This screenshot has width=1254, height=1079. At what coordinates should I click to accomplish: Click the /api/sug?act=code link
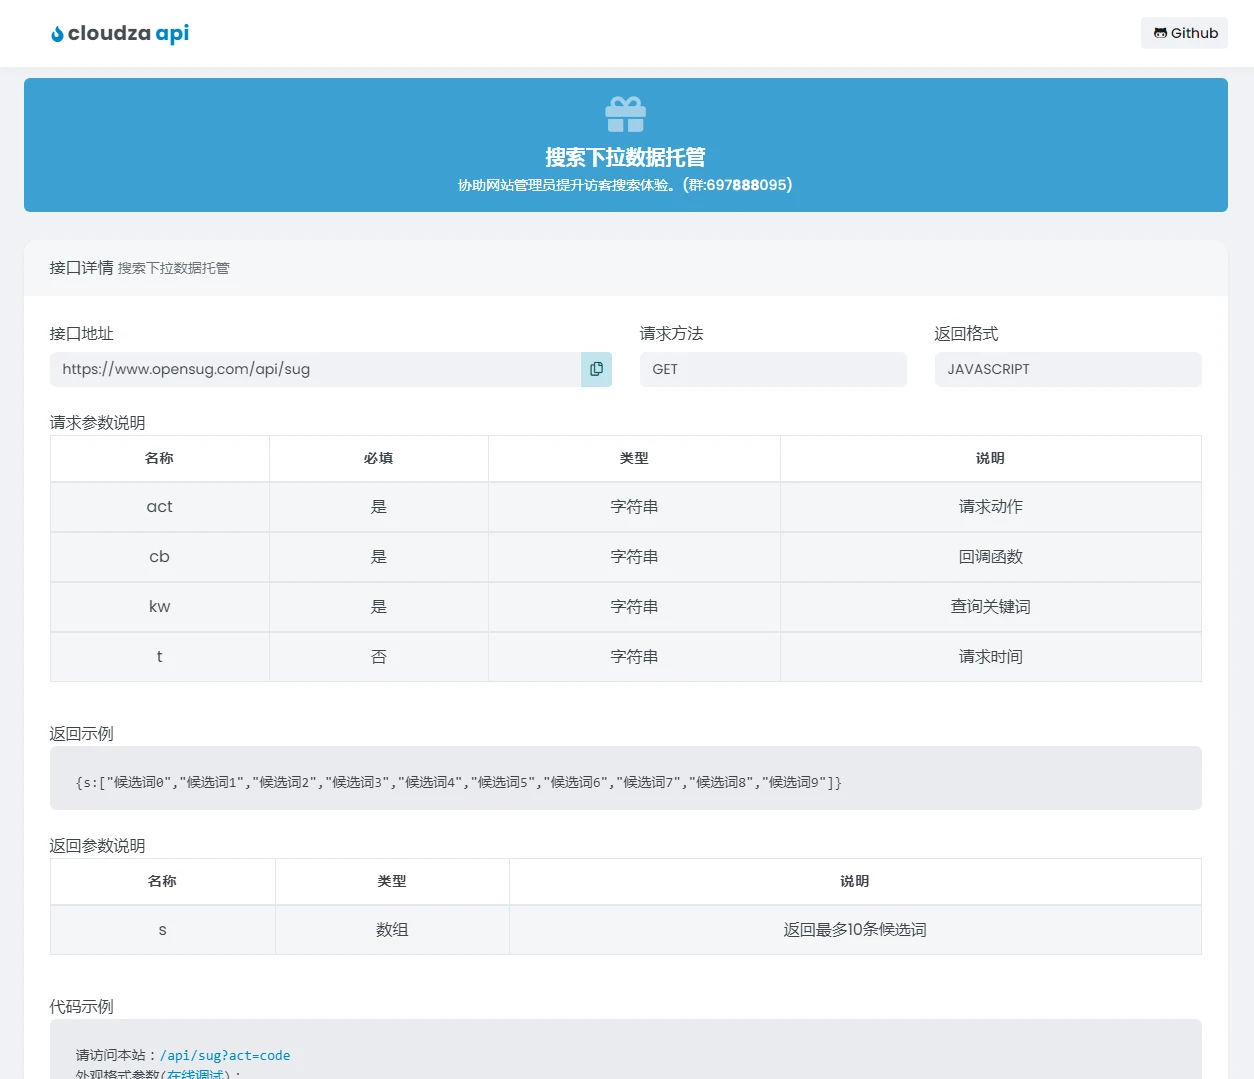point(225,1055)
